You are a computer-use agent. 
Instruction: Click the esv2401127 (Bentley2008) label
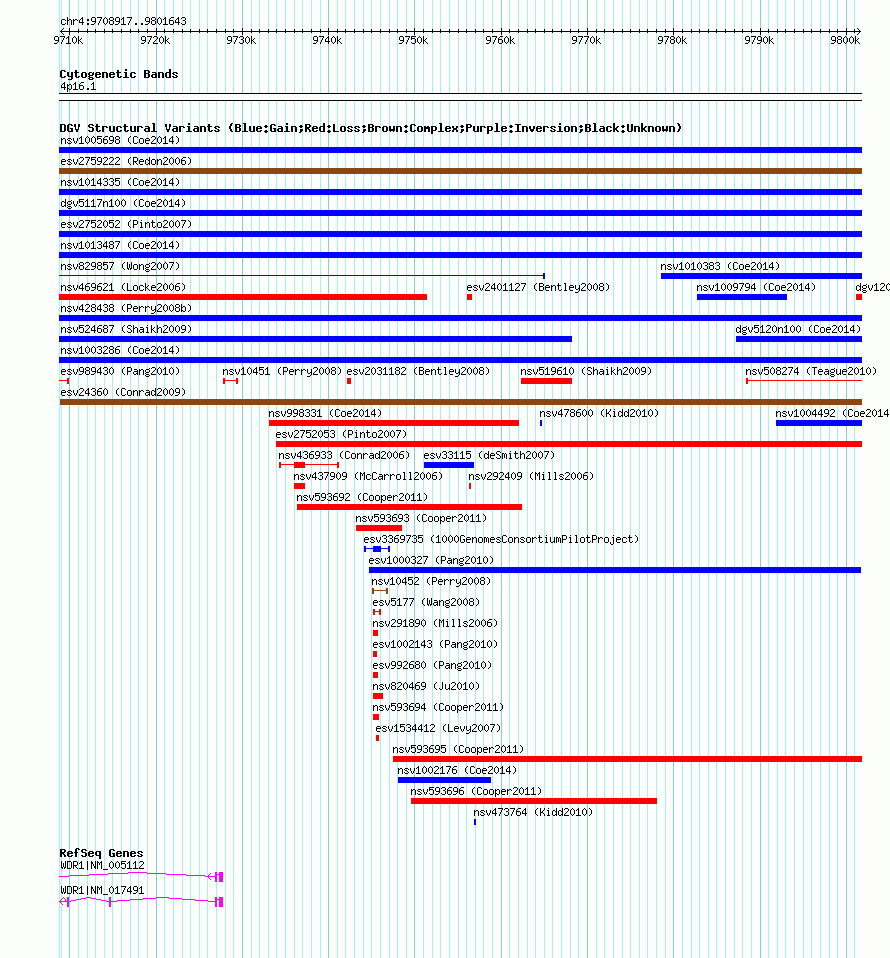[538, 287]
